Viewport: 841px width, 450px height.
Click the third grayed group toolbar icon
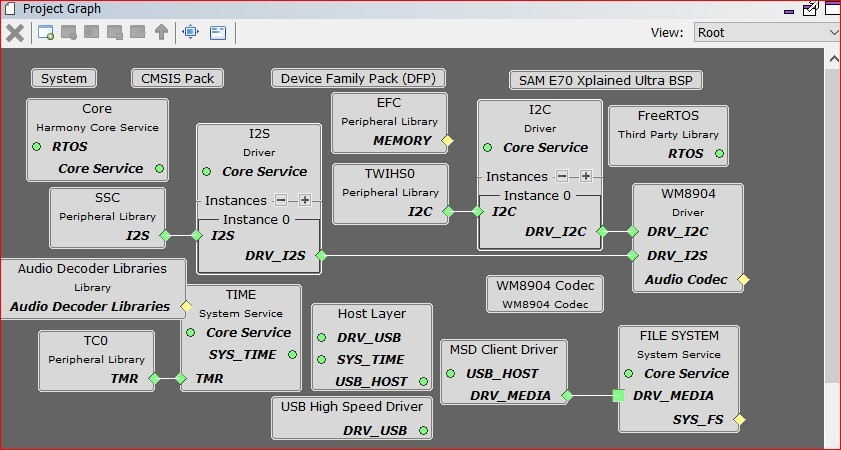tap(92, 33)
